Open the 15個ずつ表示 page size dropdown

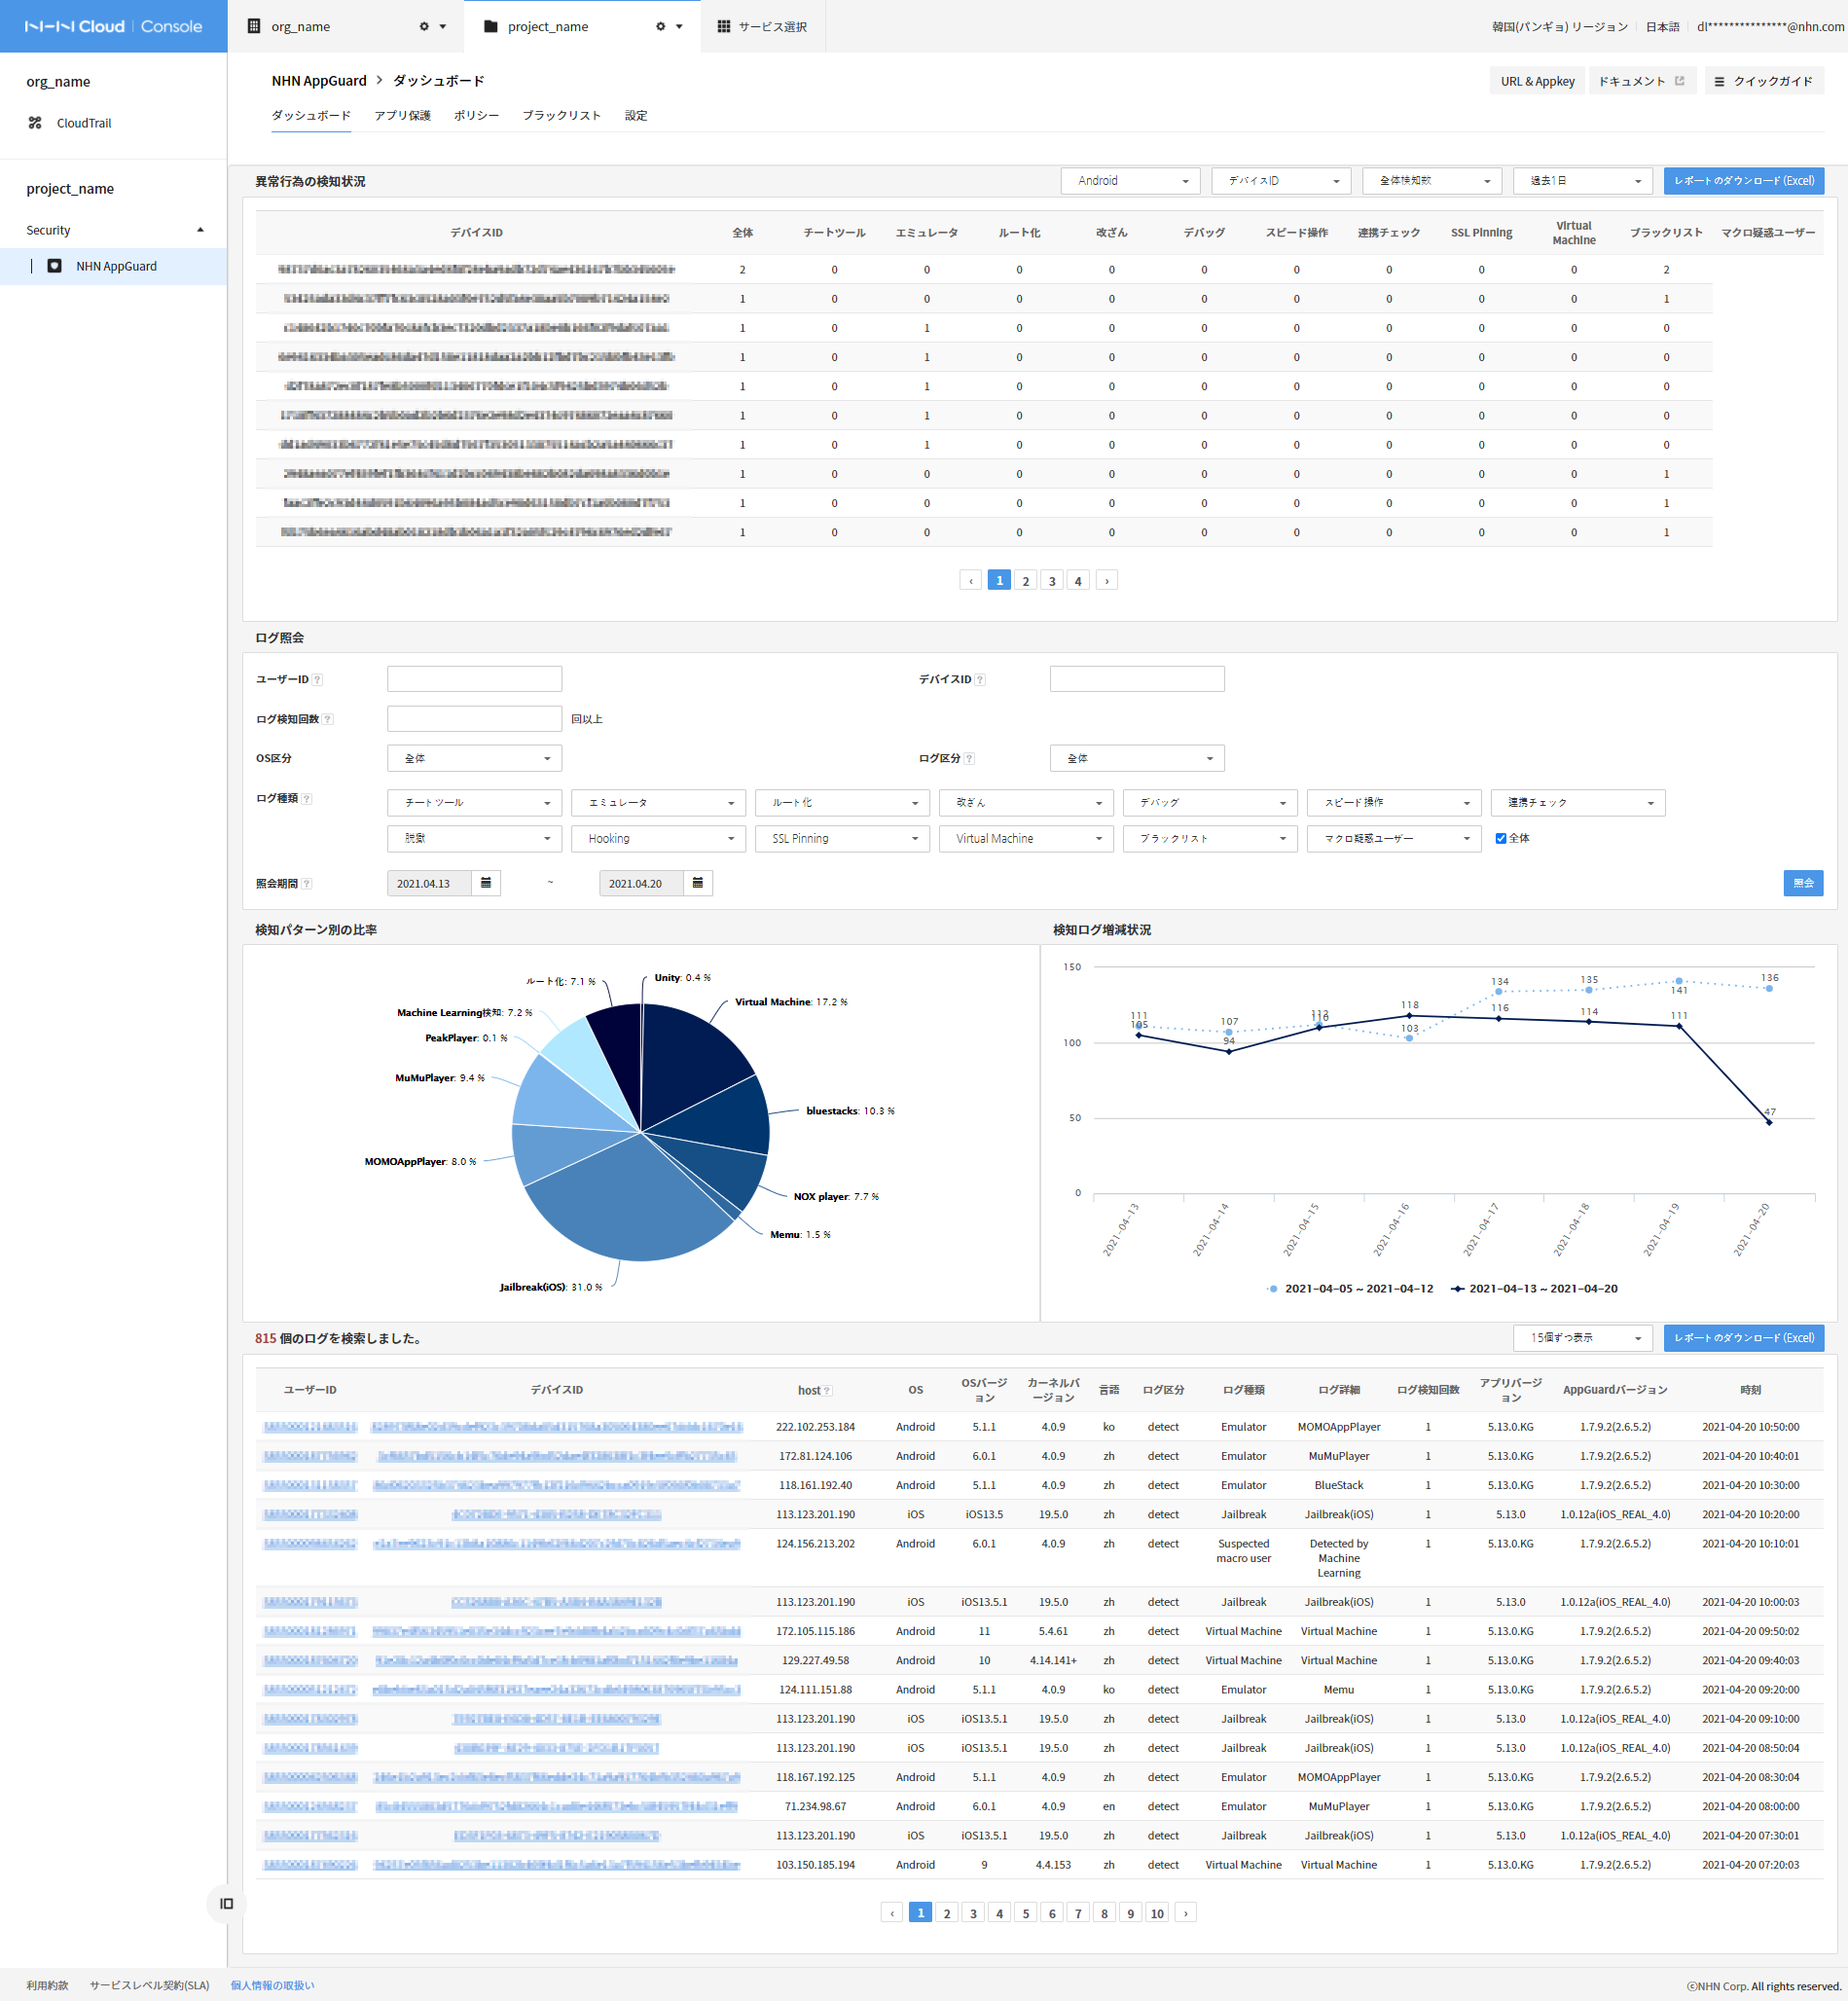tap(1583, 1338)
